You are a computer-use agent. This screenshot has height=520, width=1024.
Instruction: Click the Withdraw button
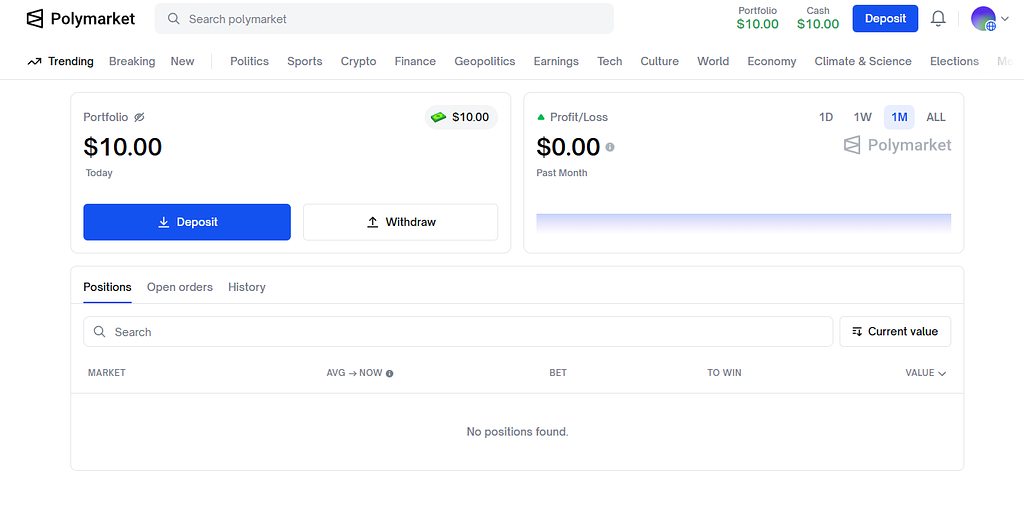click(x=400, y=222)
